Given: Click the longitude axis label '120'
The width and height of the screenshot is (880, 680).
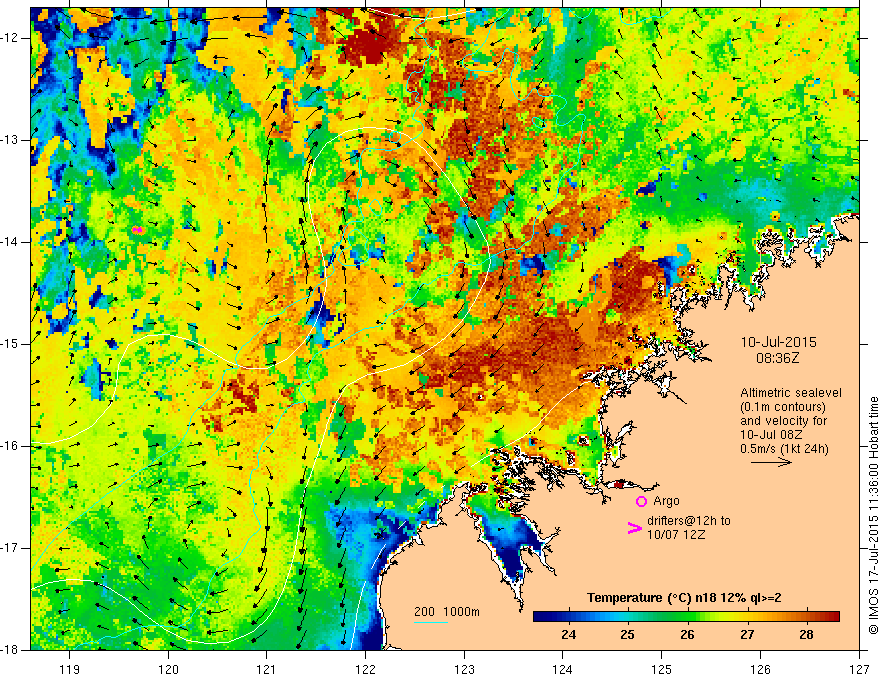Looking at the screenshot, I should click(168, 669).
